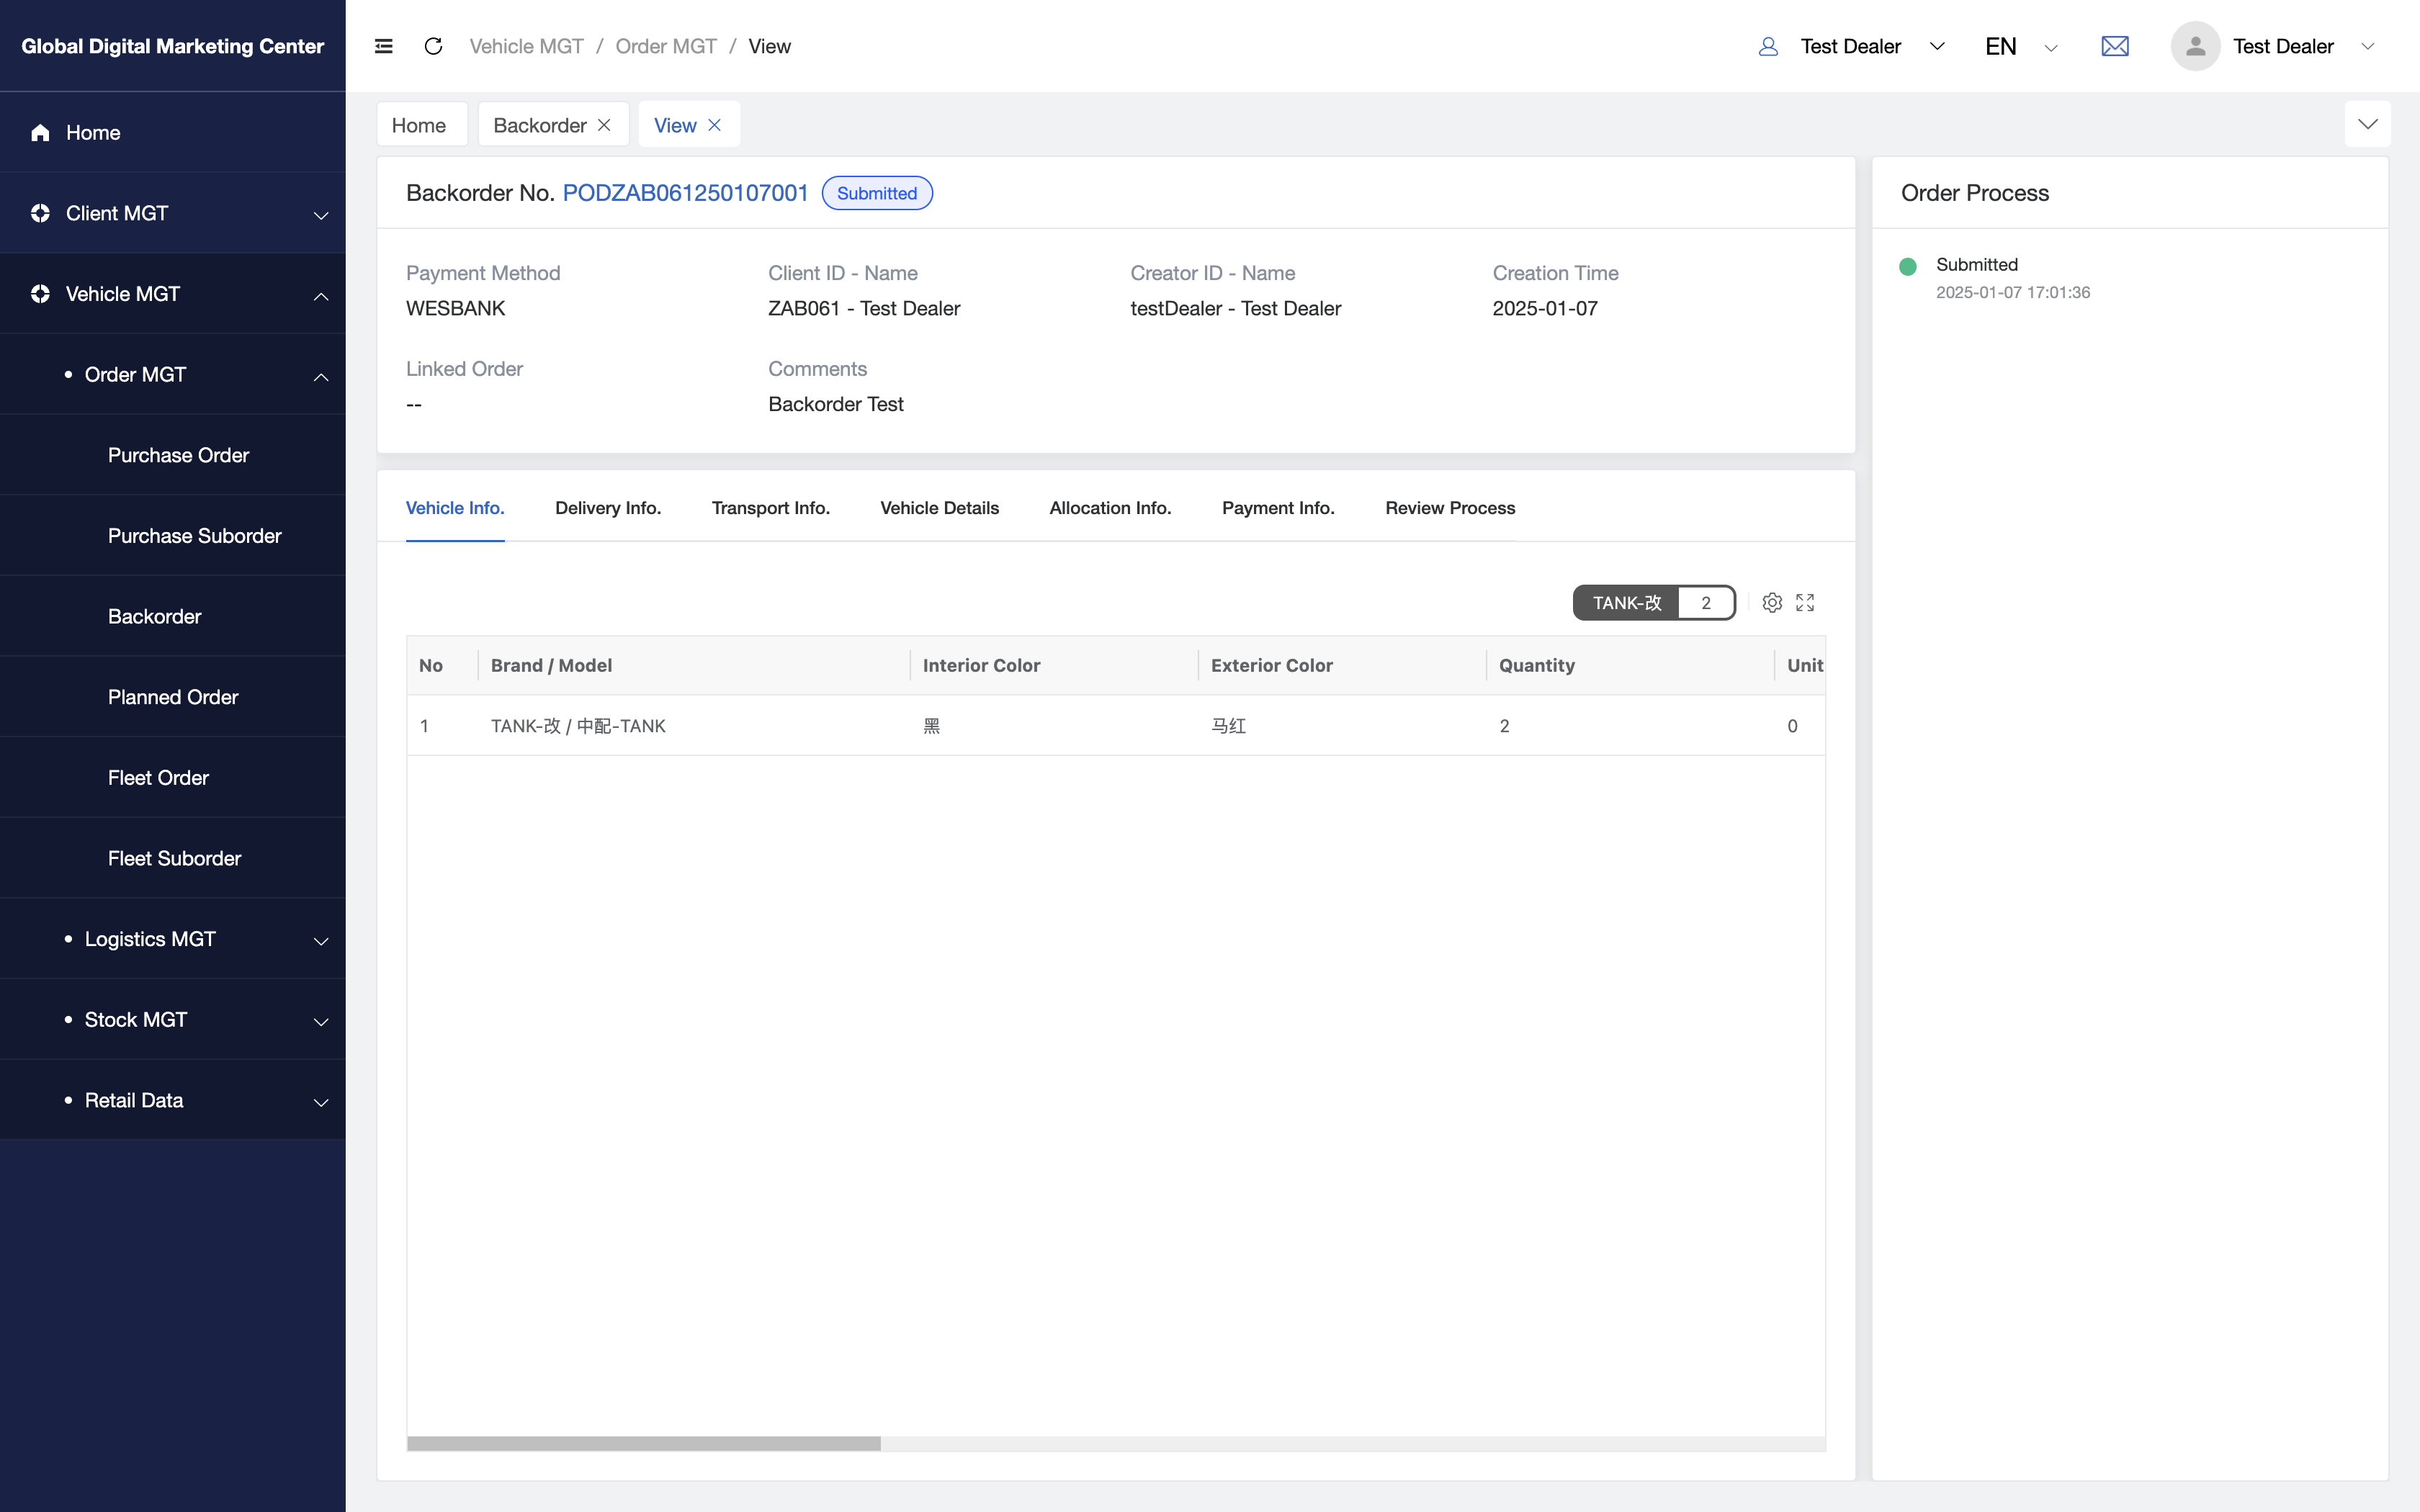Open the EN language dropdown
Image resolution: width=2420 pixels, height=1512 pixels.
pos(2021,46)
